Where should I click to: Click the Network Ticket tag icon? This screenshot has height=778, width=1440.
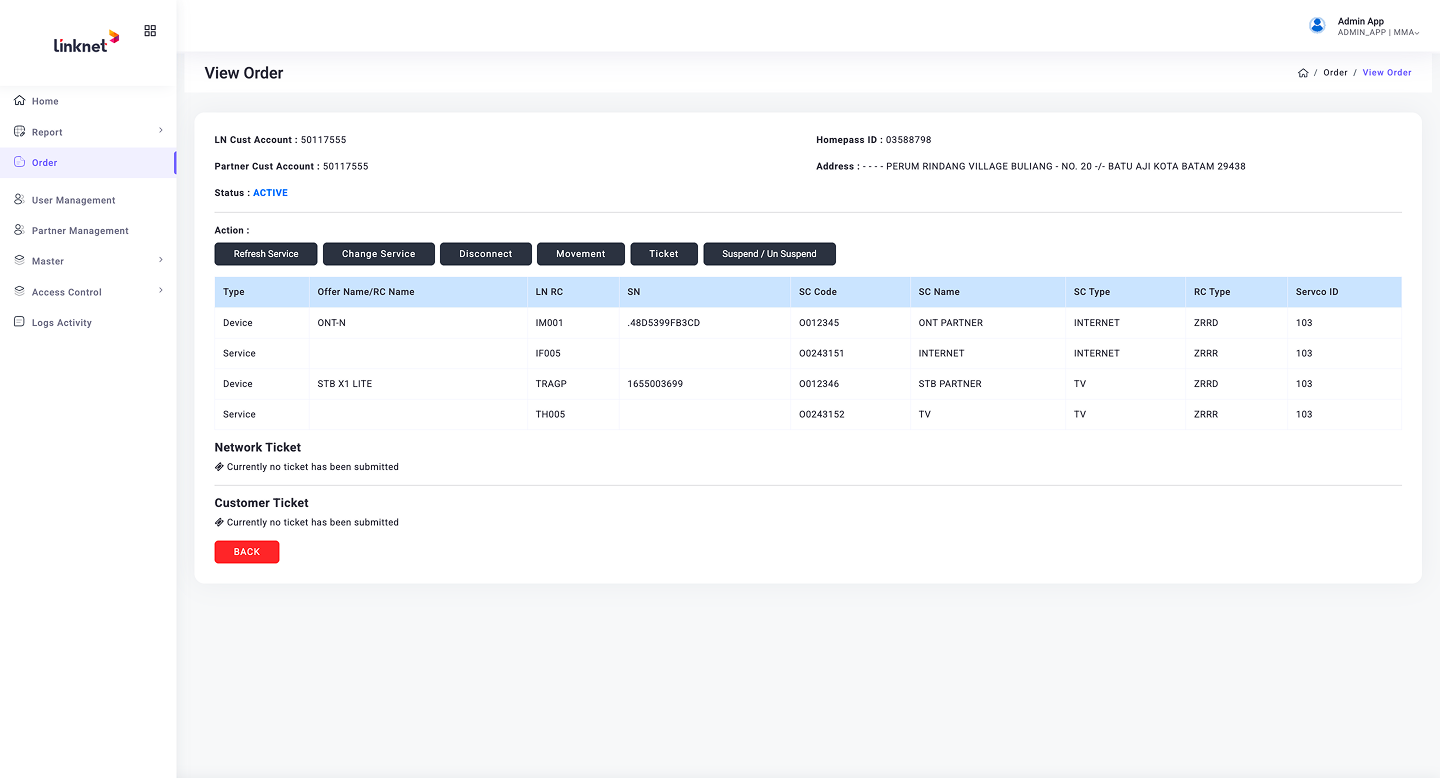pos(219,467)
